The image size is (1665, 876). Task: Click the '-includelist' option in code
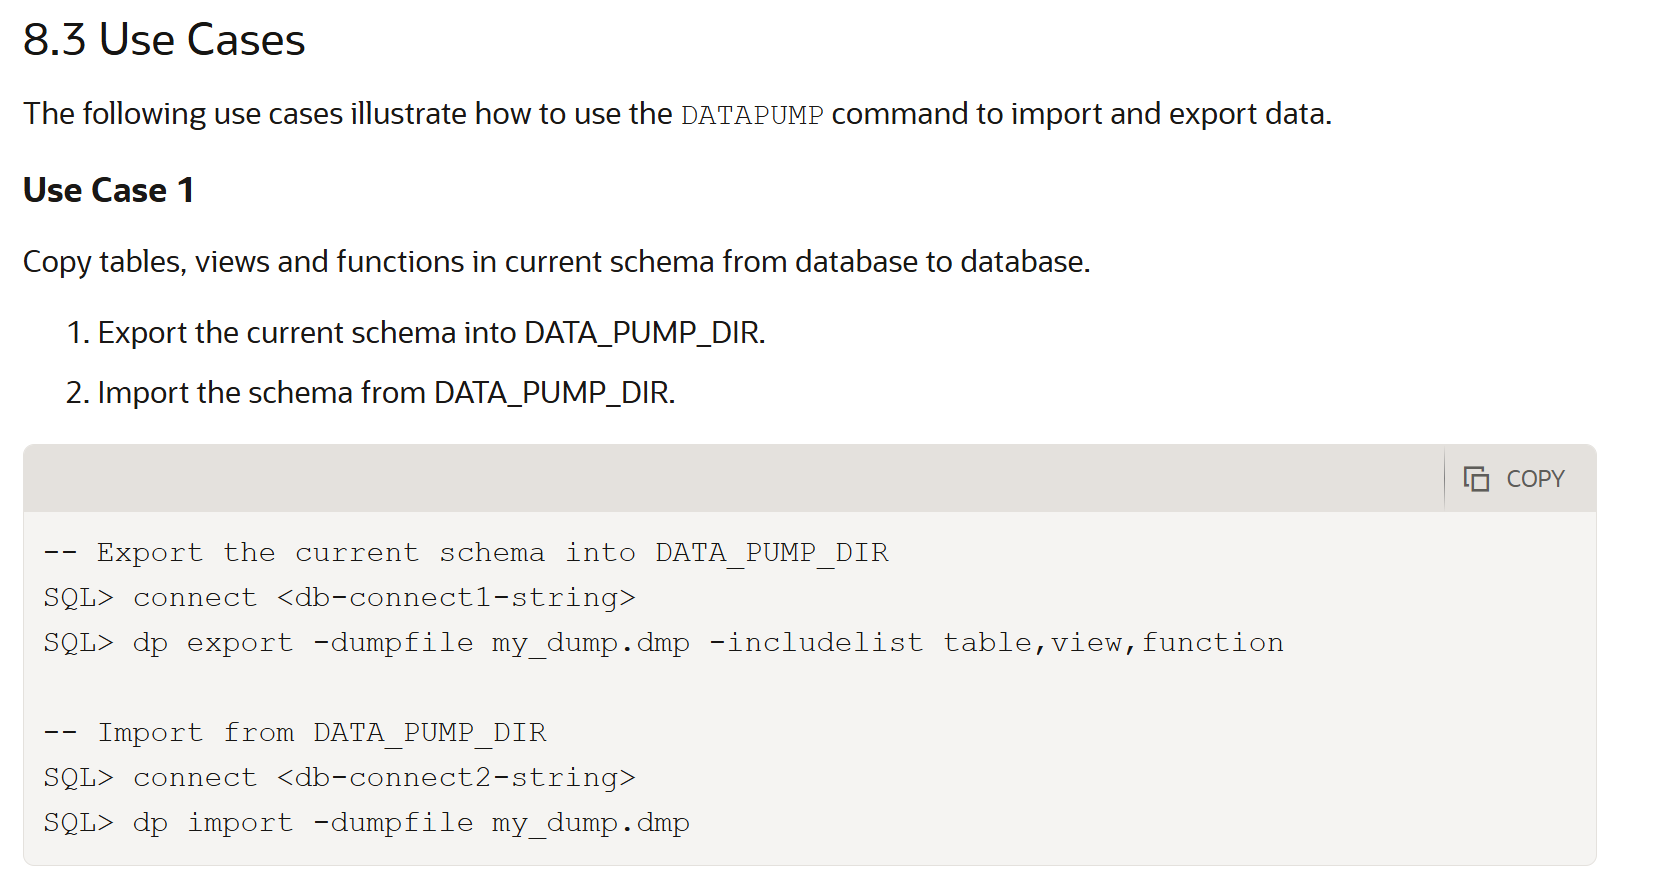(817, 642)
